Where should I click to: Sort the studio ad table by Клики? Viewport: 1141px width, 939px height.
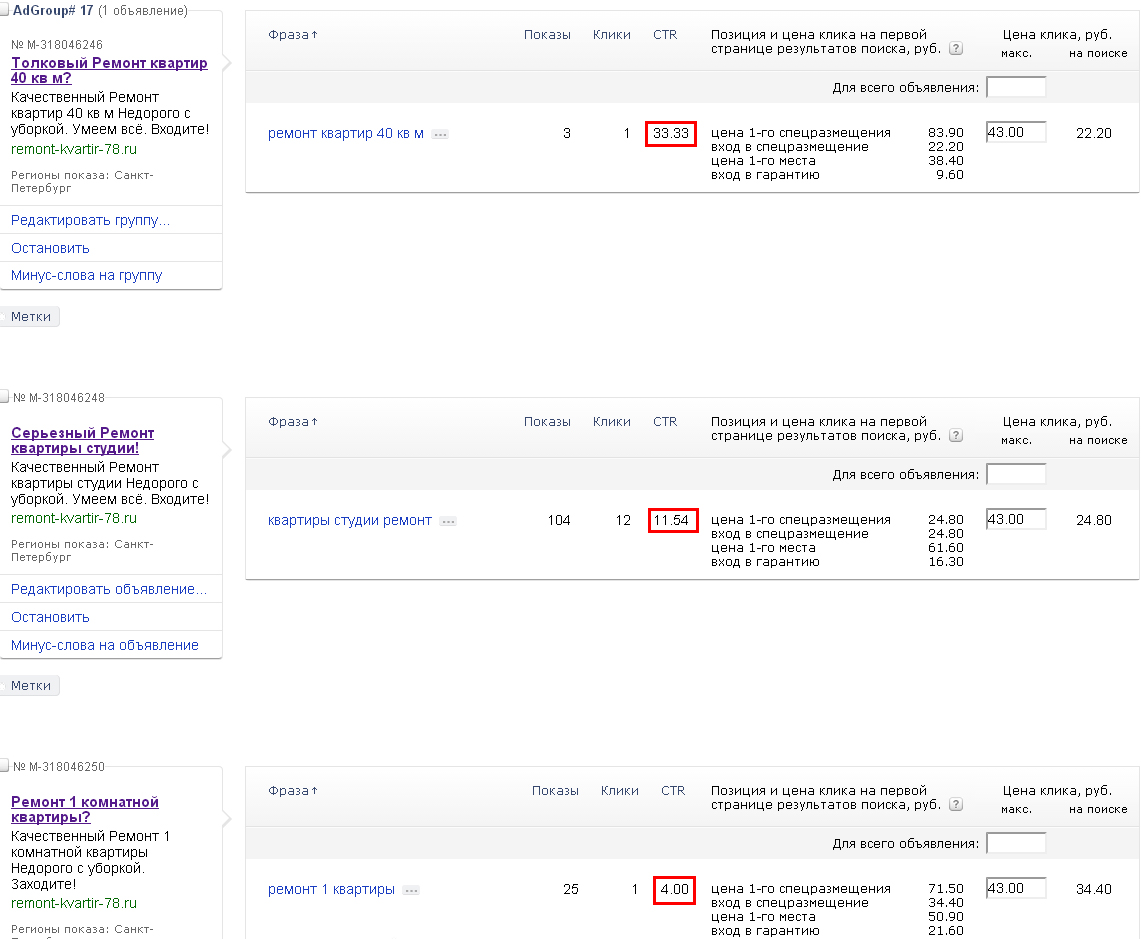point(611,422)
